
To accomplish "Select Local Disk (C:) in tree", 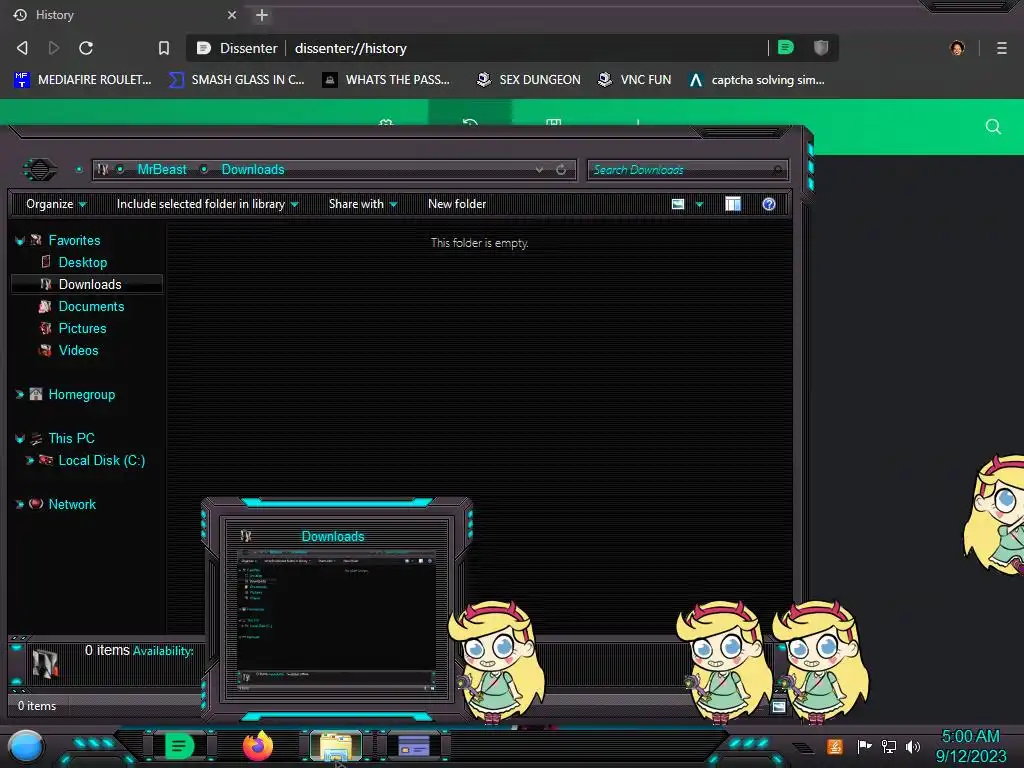I will (102, 460).
